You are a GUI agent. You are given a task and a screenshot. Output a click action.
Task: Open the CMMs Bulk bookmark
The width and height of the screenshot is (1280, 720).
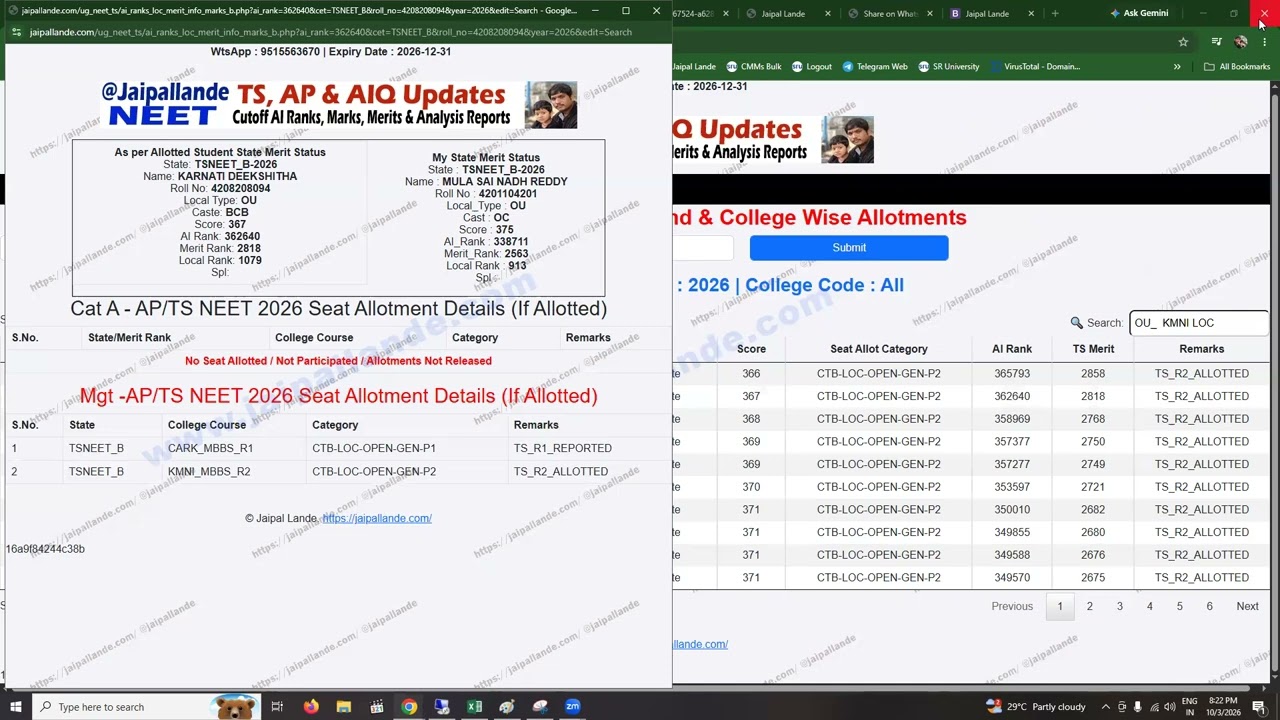click(x=753, y=66)
